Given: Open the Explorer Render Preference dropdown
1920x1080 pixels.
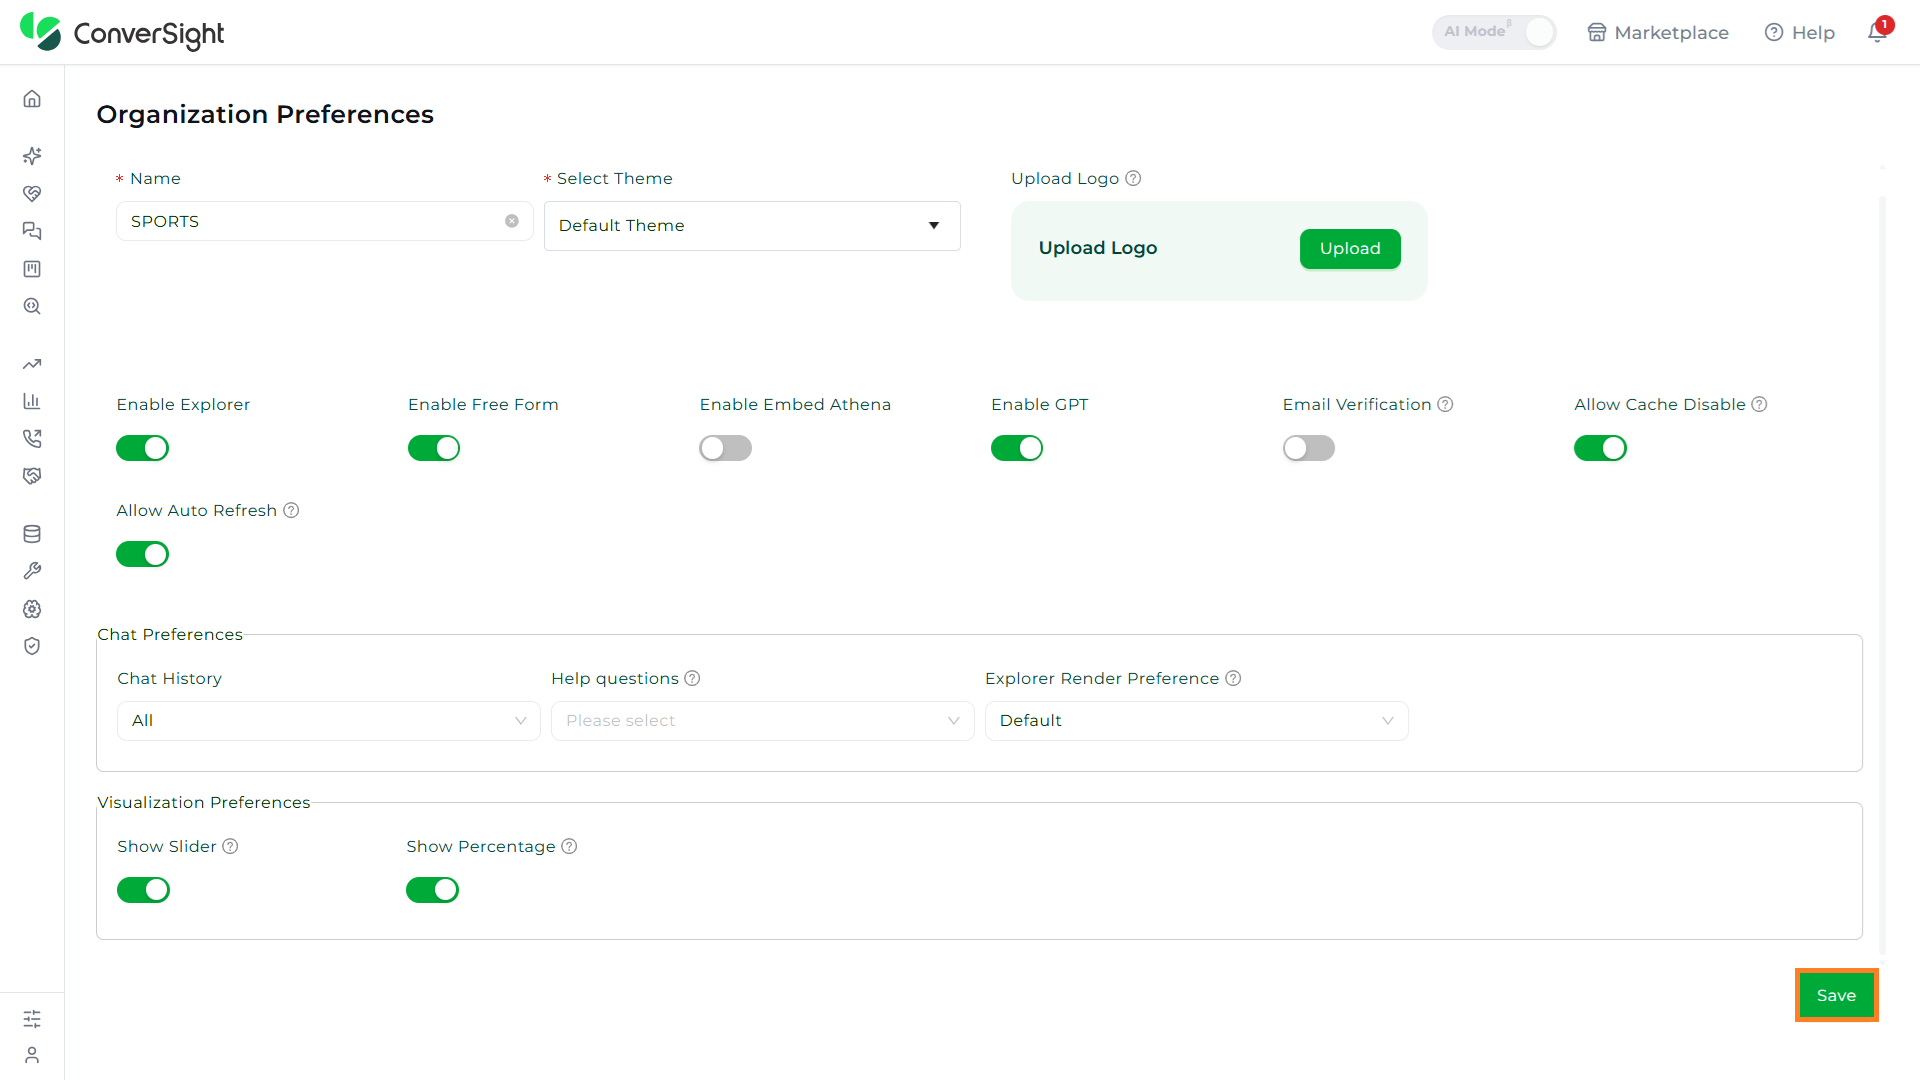Looking at the screenshot, I should [x=1197, y=721].
